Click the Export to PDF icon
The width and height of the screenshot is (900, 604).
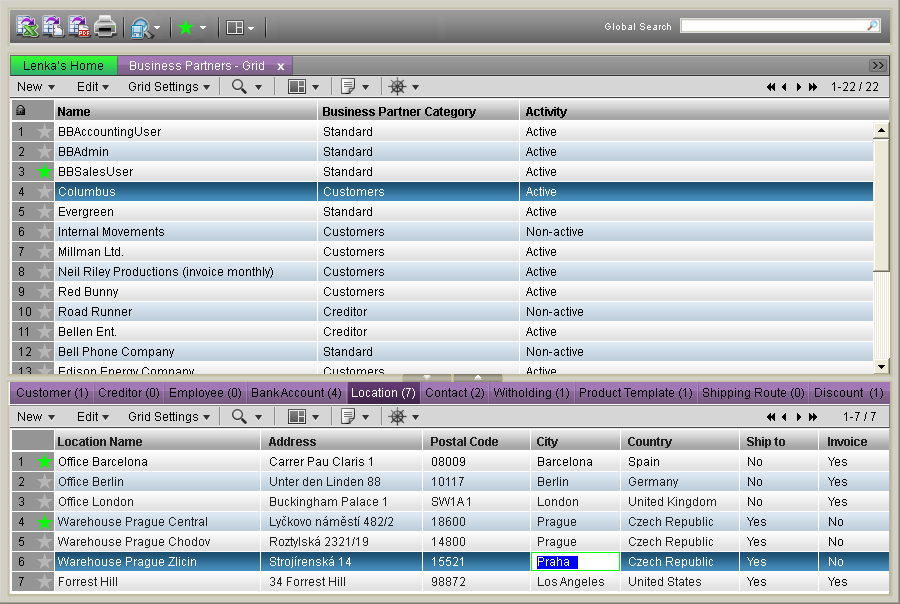[x=79, y=27]
